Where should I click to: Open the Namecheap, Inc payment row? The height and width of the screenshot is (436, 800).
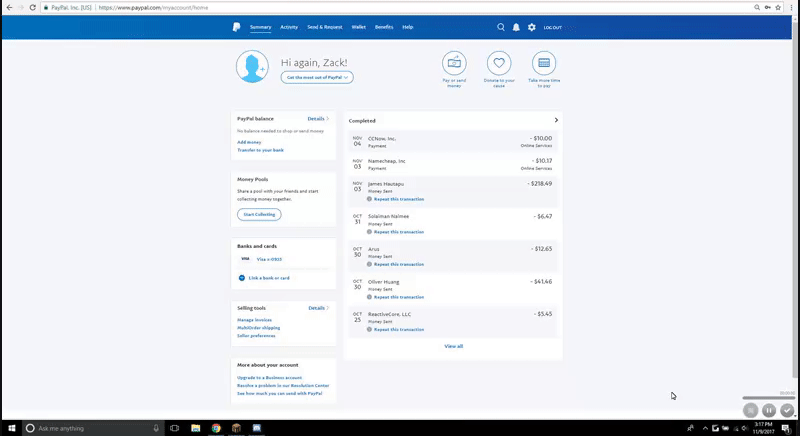tap(453, 164)
